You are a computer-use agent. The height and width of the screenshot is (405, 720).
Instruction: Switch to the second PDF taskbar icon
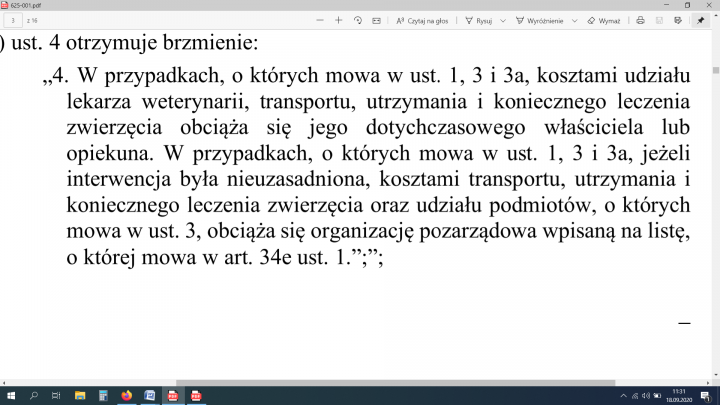click(196, 395)
